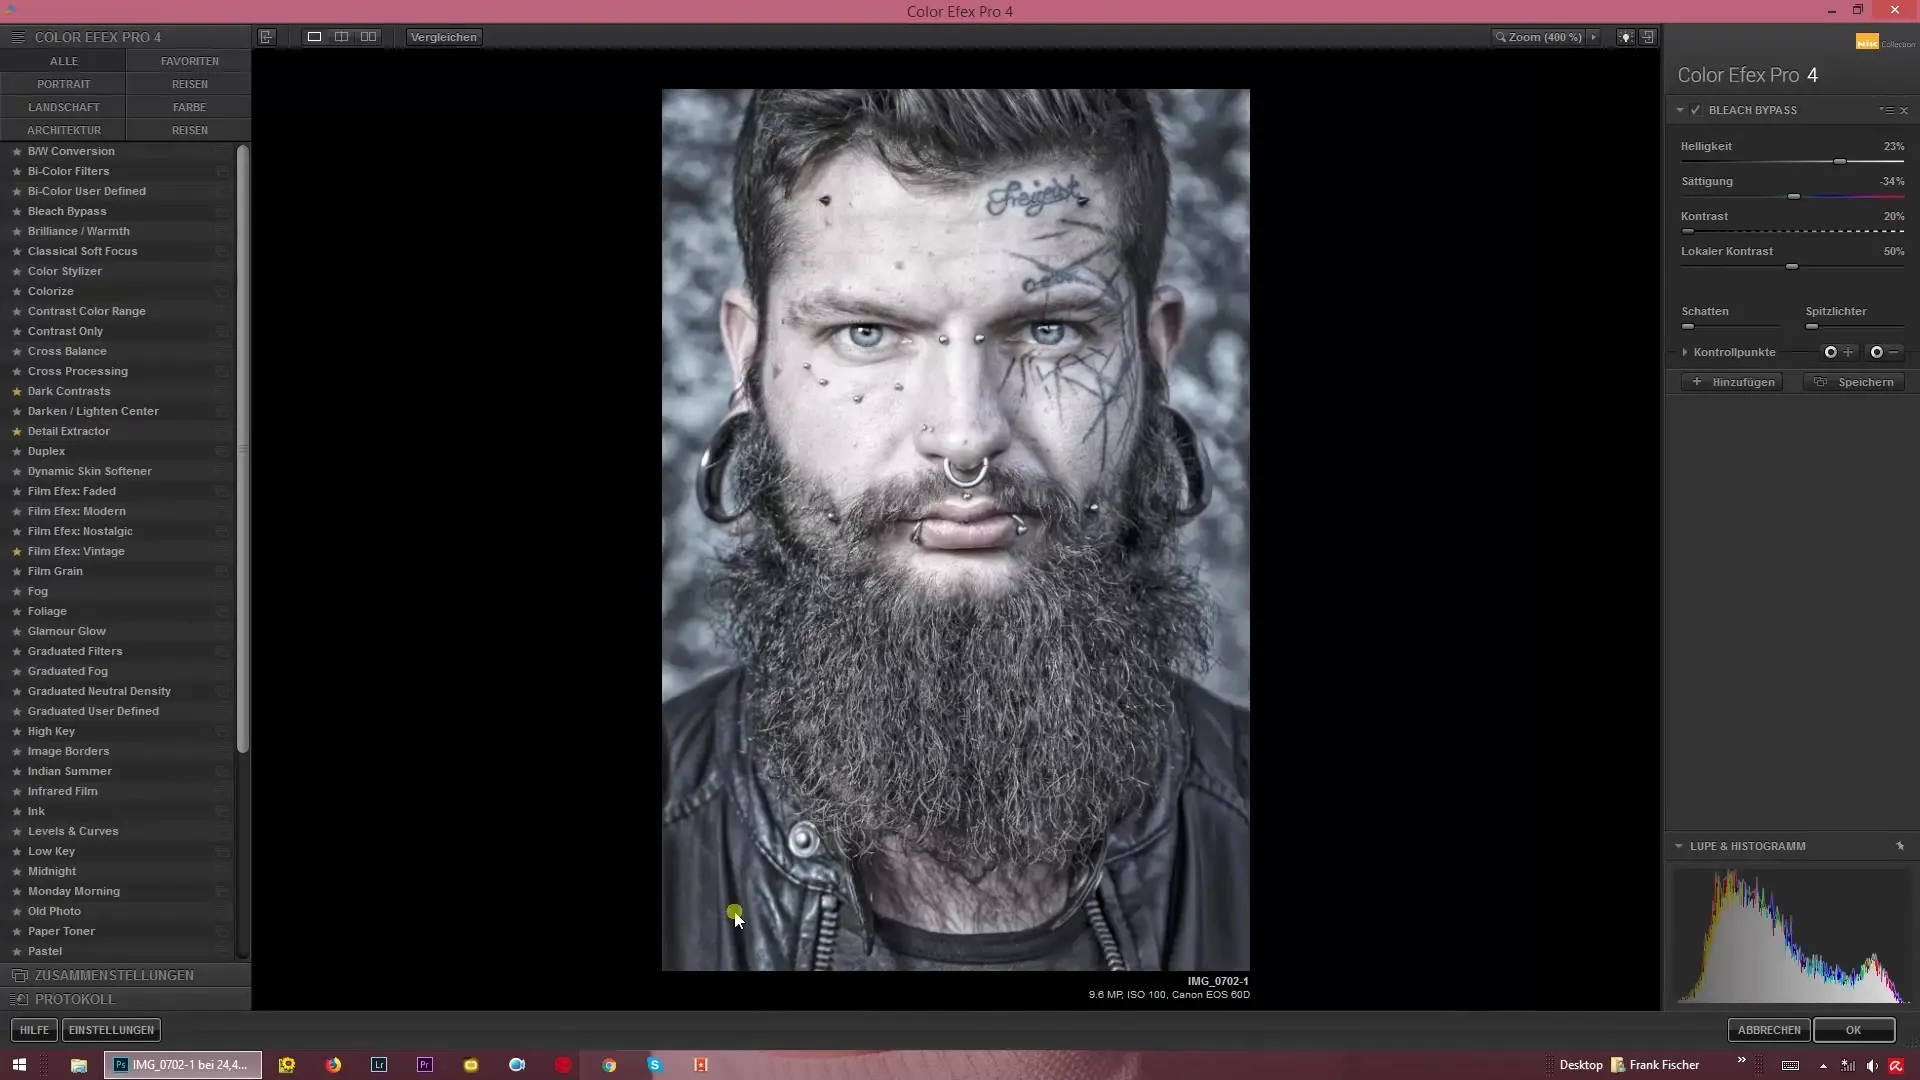Image resolution: width=1920 pixels, height=1080 pixels.
Task: Switch to the LANDSCHAFT category tab
Action: [63, 107]
